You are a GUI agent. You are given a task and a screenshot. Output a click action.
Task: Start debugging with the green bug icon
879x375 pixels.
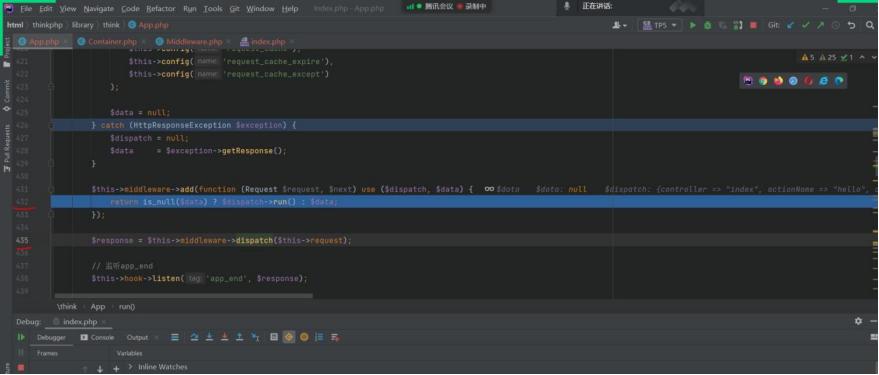tap(707, 25)
